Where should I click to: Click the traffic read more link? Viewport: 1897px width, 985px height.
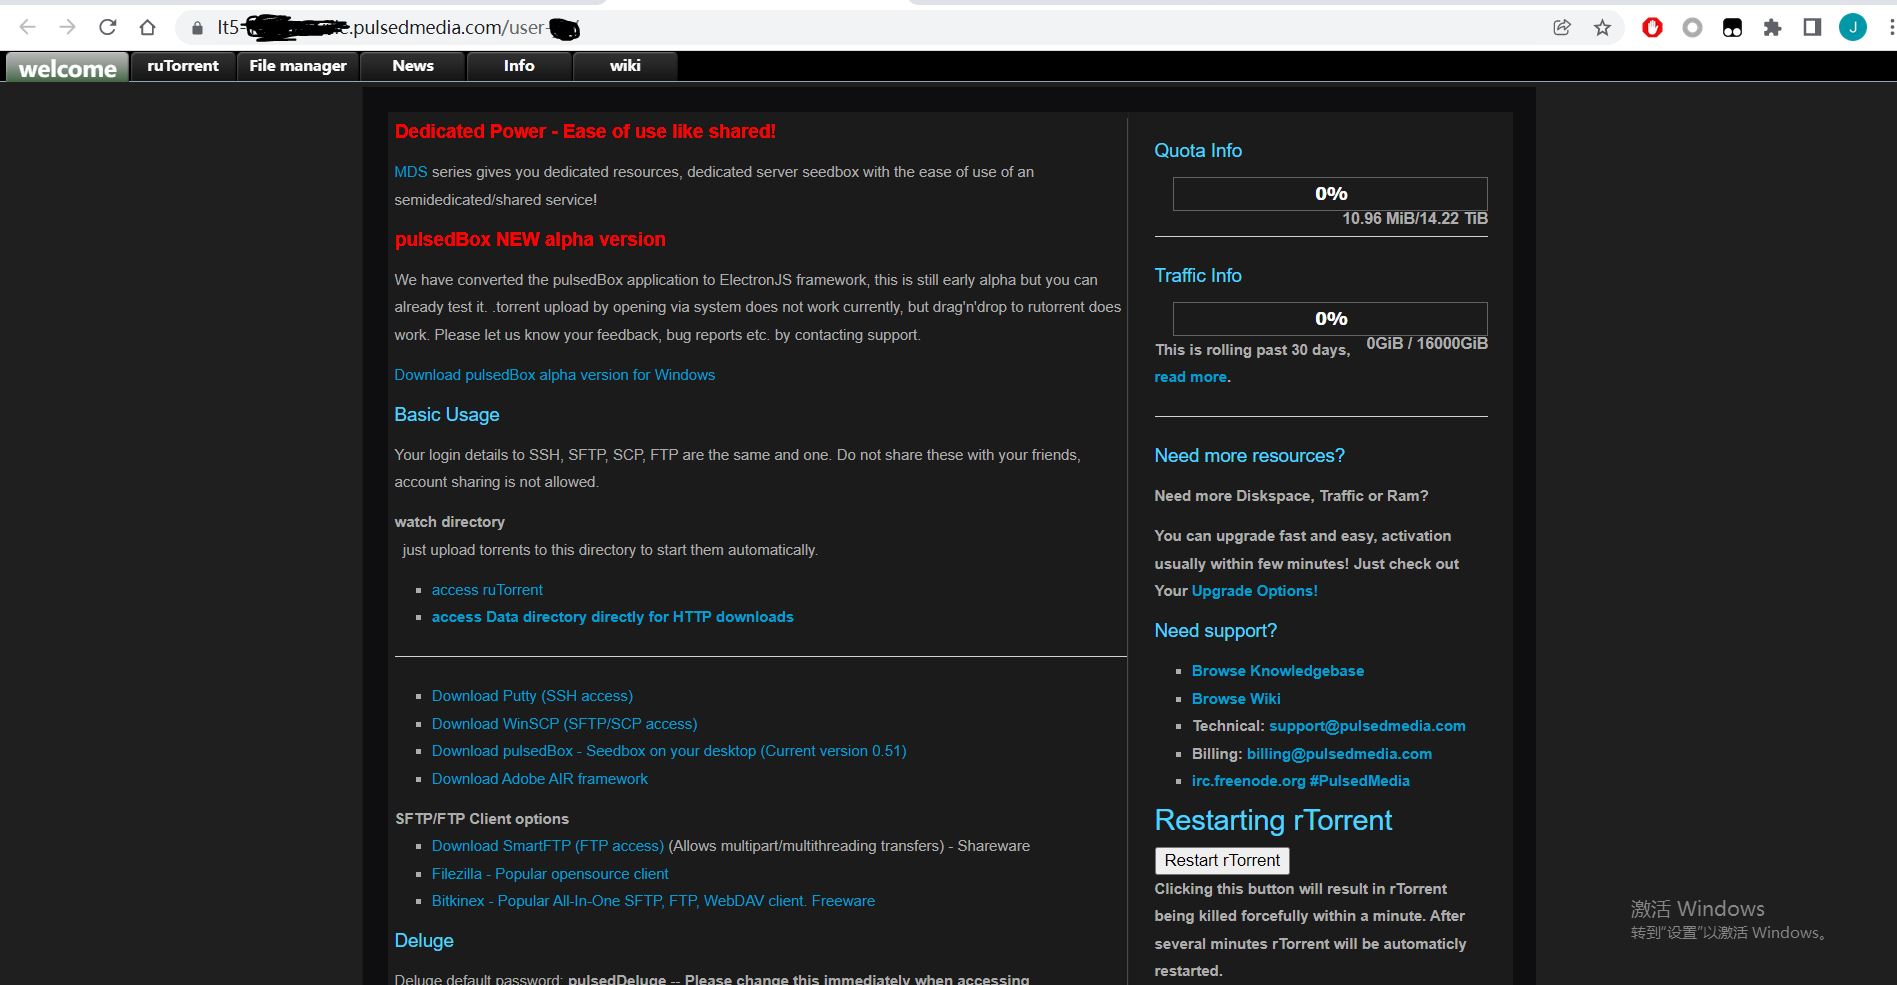(x=1190, y=377)
